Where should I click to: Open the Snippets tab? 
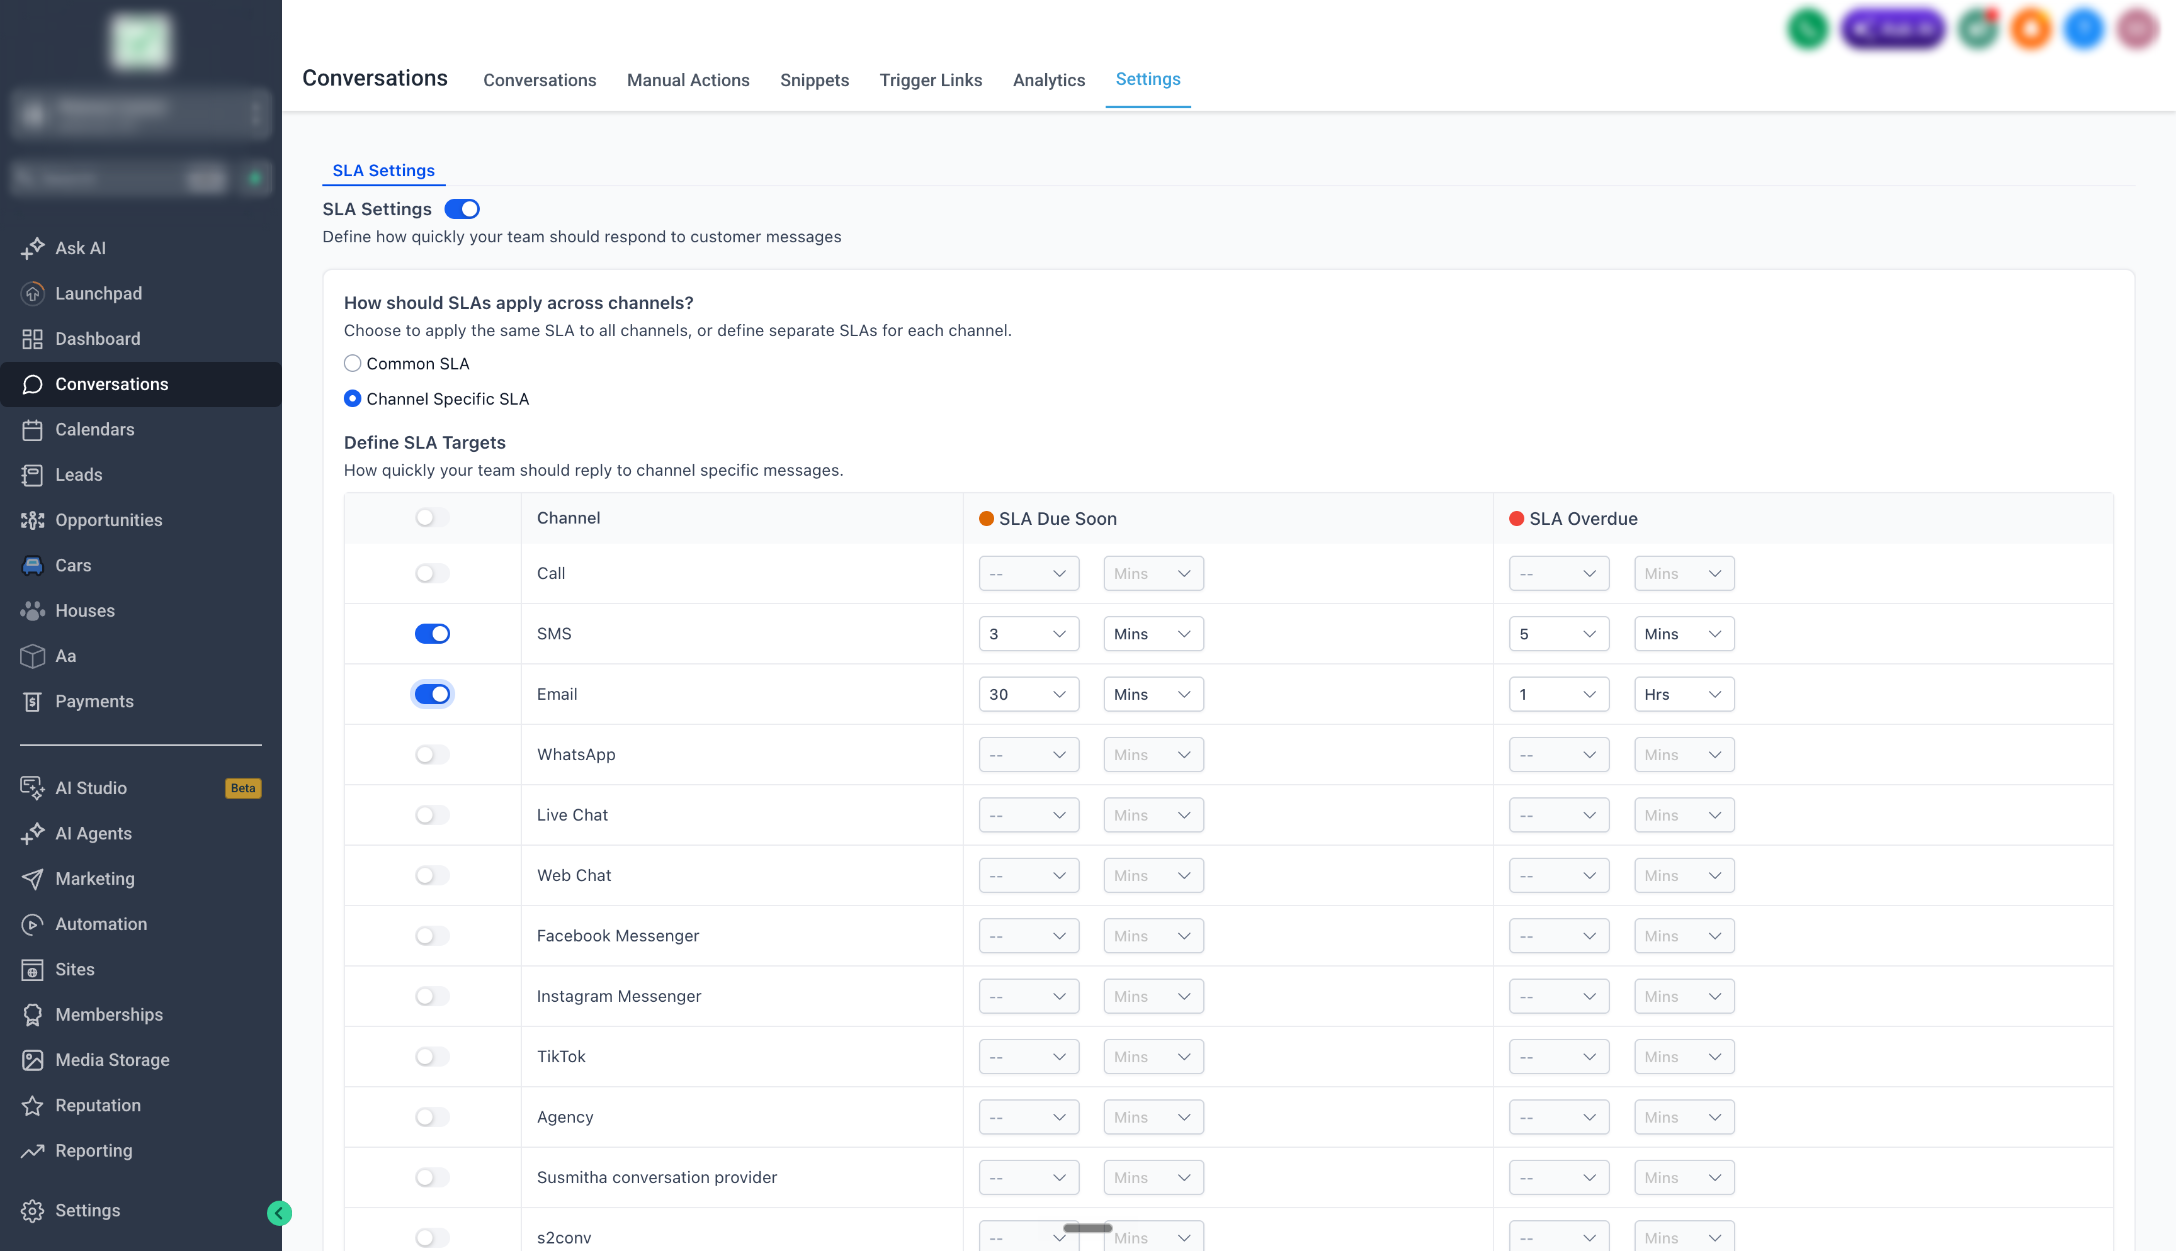tap(814, 80)
